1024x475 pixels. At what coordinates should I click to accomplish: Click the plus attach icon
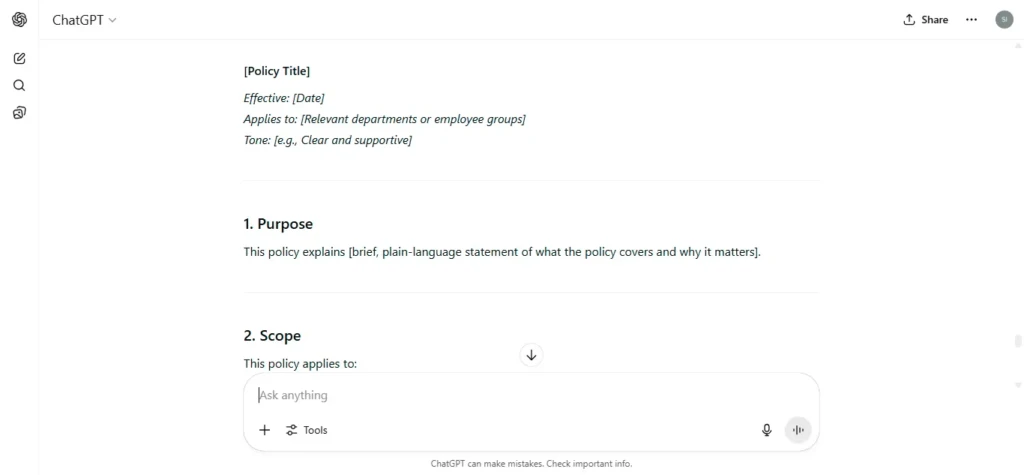click(264, 430)
